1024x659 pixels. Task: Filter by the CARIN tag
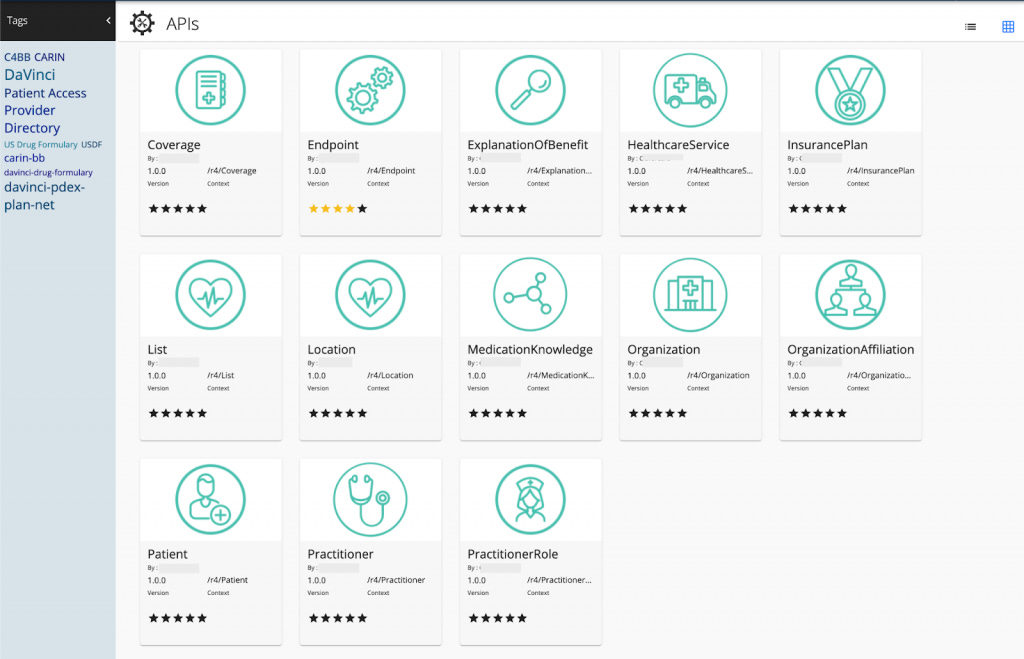(49, 57)
